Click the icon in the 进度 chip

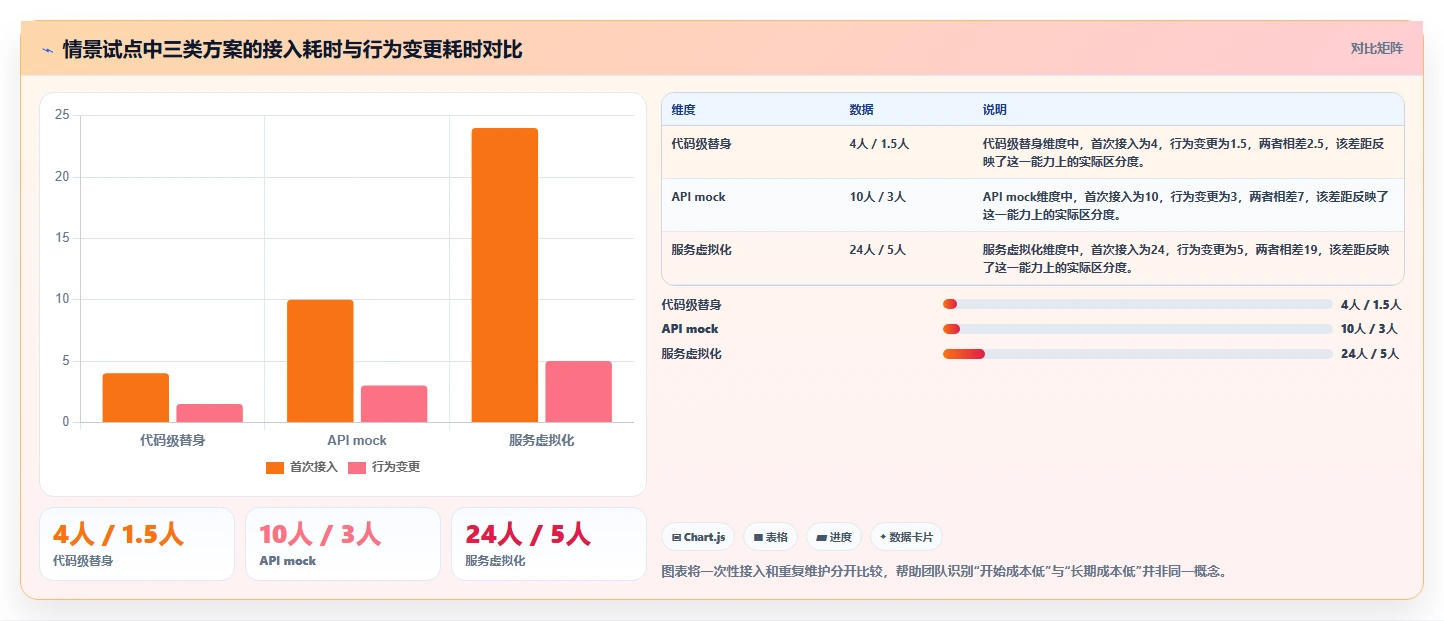click(821, 537)
